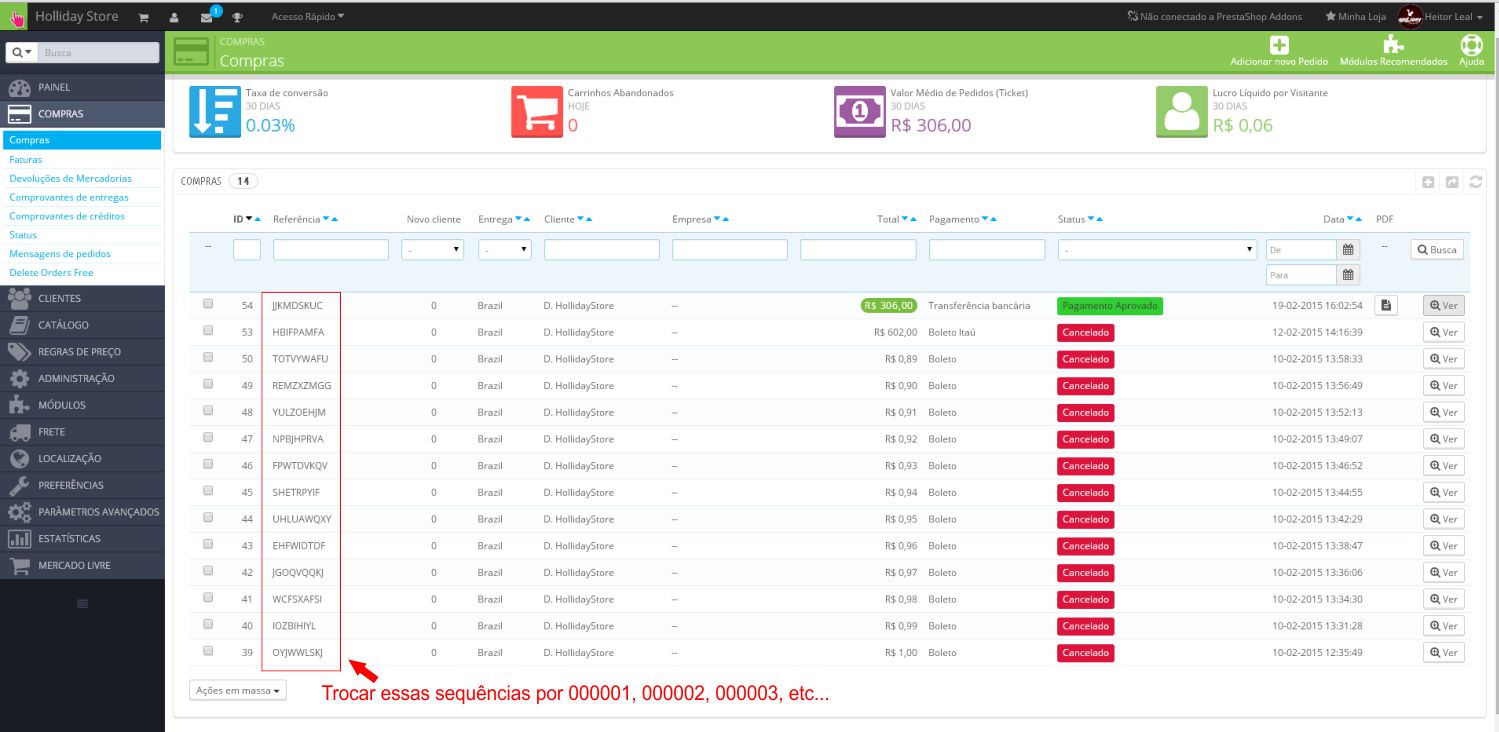Click reference JJKMDSKUC
1499x732 pixels.
pyautogui.click(x=298, y=305)
